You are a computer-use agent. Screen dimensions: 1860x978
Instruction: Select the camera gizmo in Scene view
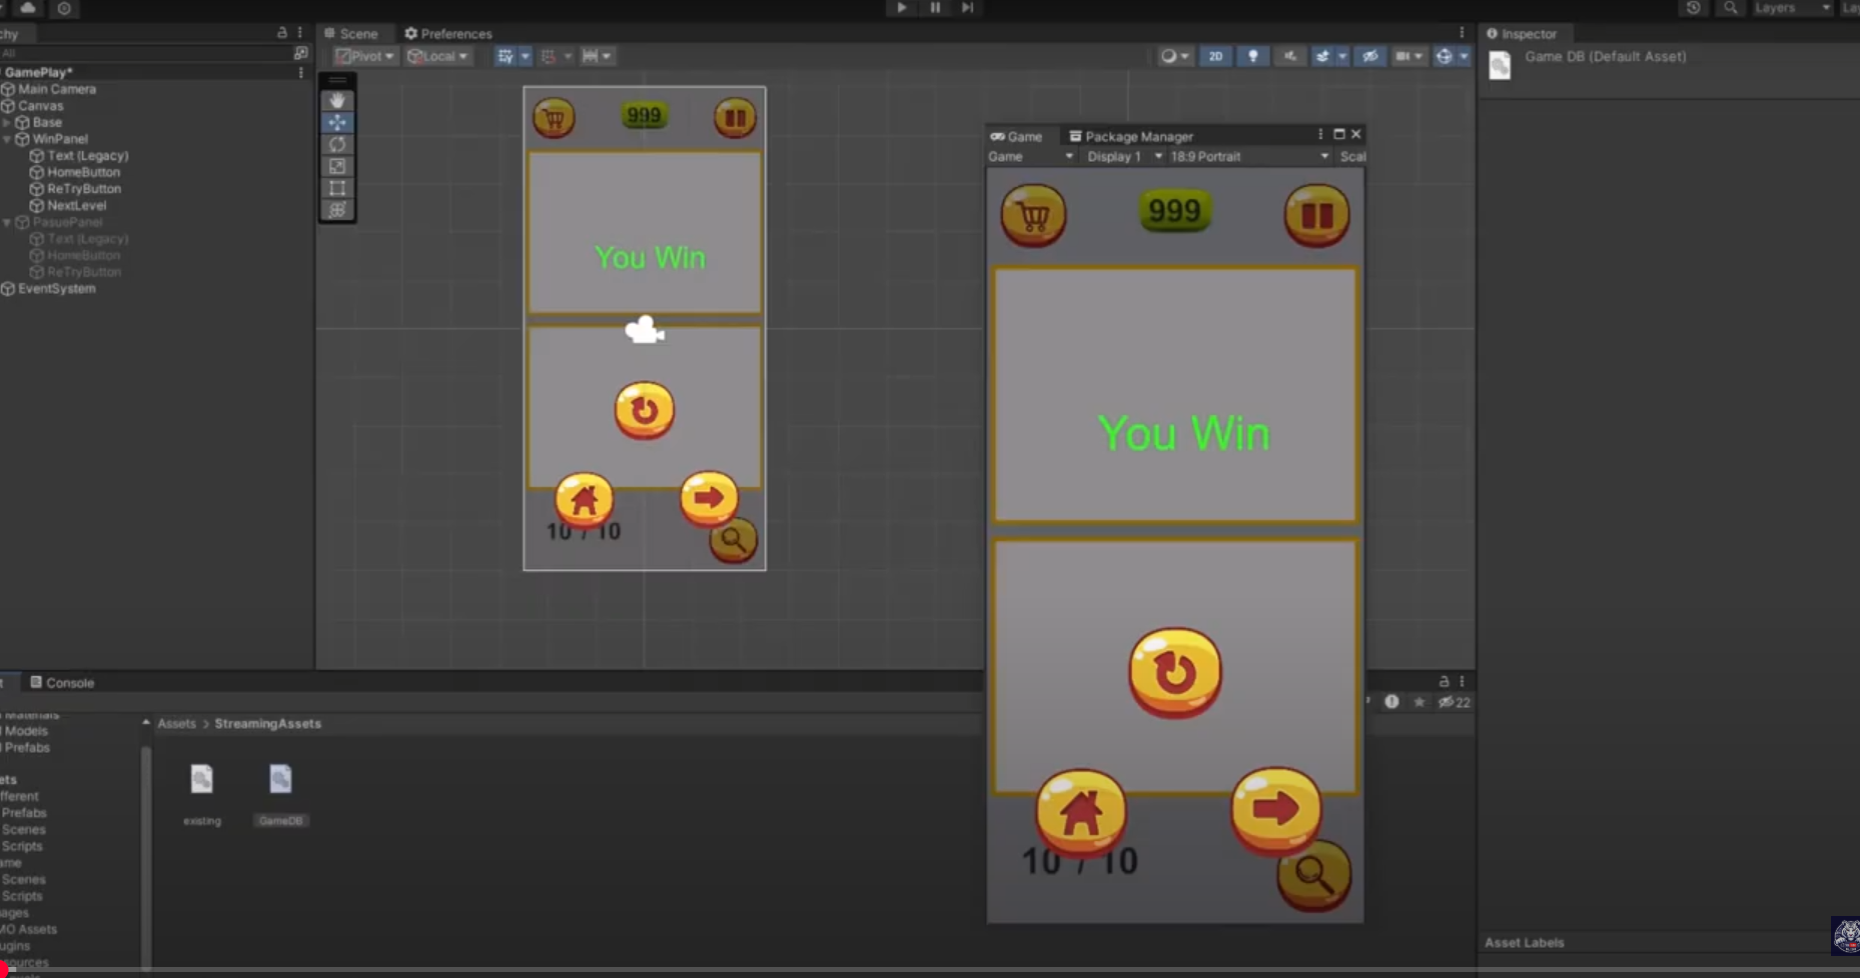click(x=645, y=329)
